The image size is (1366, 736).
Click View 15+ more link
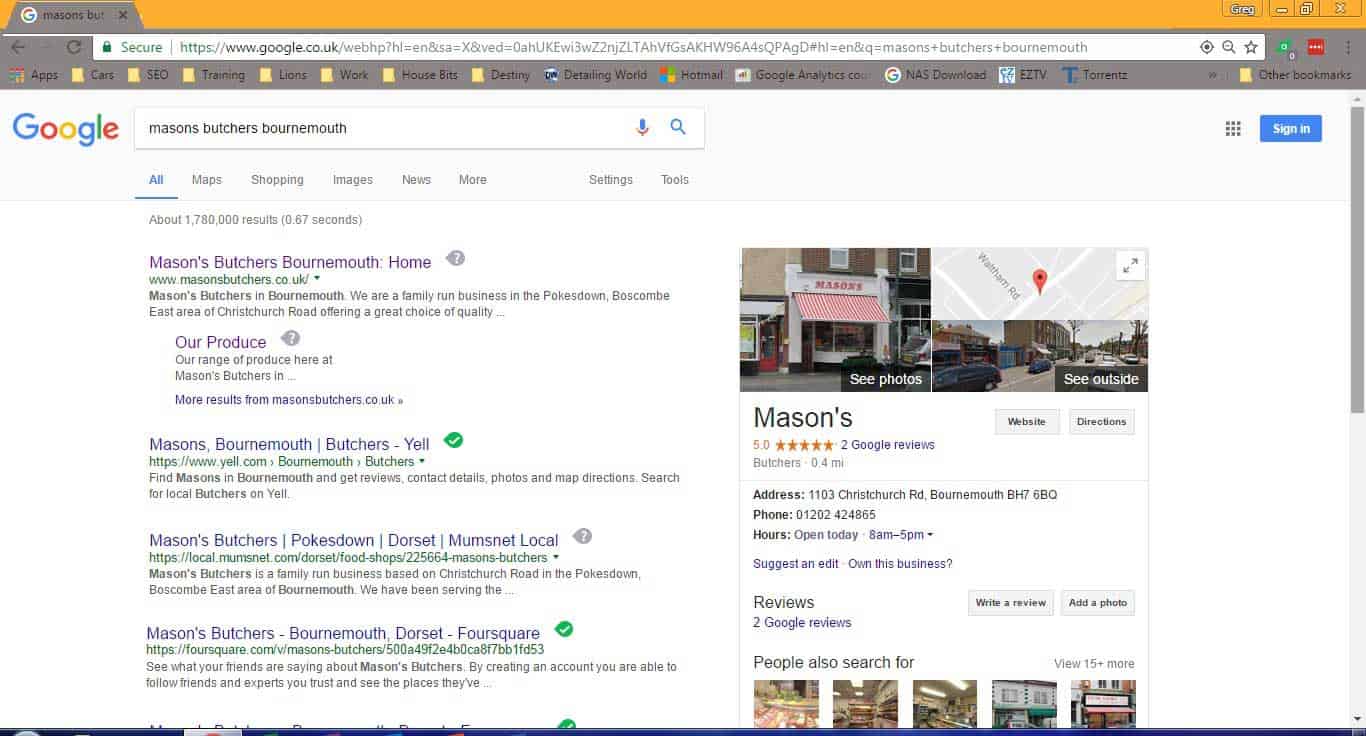[x=1094, y=664]
